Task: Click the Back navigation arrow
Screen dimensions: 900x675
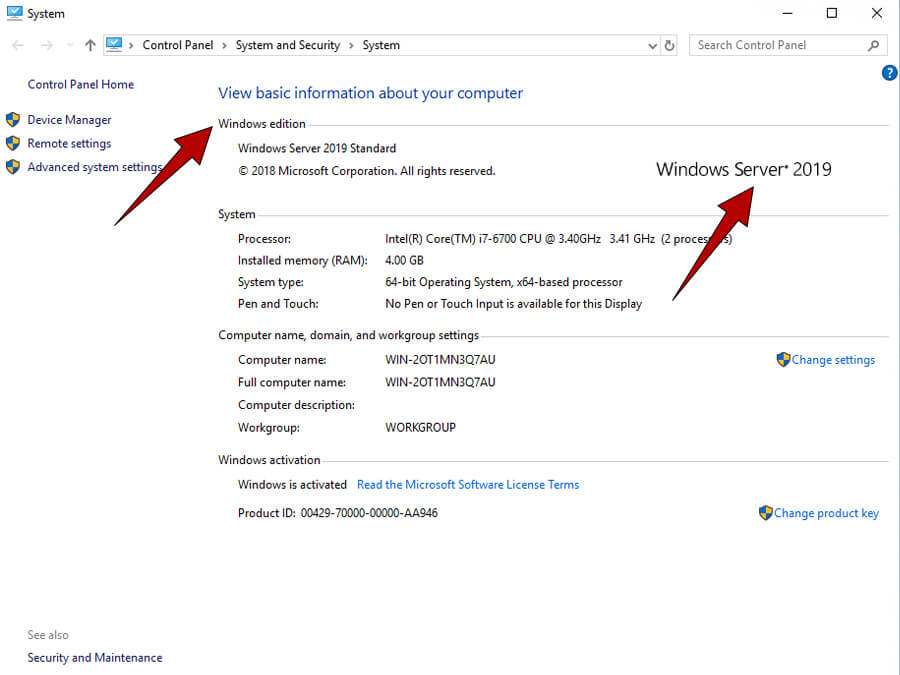Action: tap(18, 45)
